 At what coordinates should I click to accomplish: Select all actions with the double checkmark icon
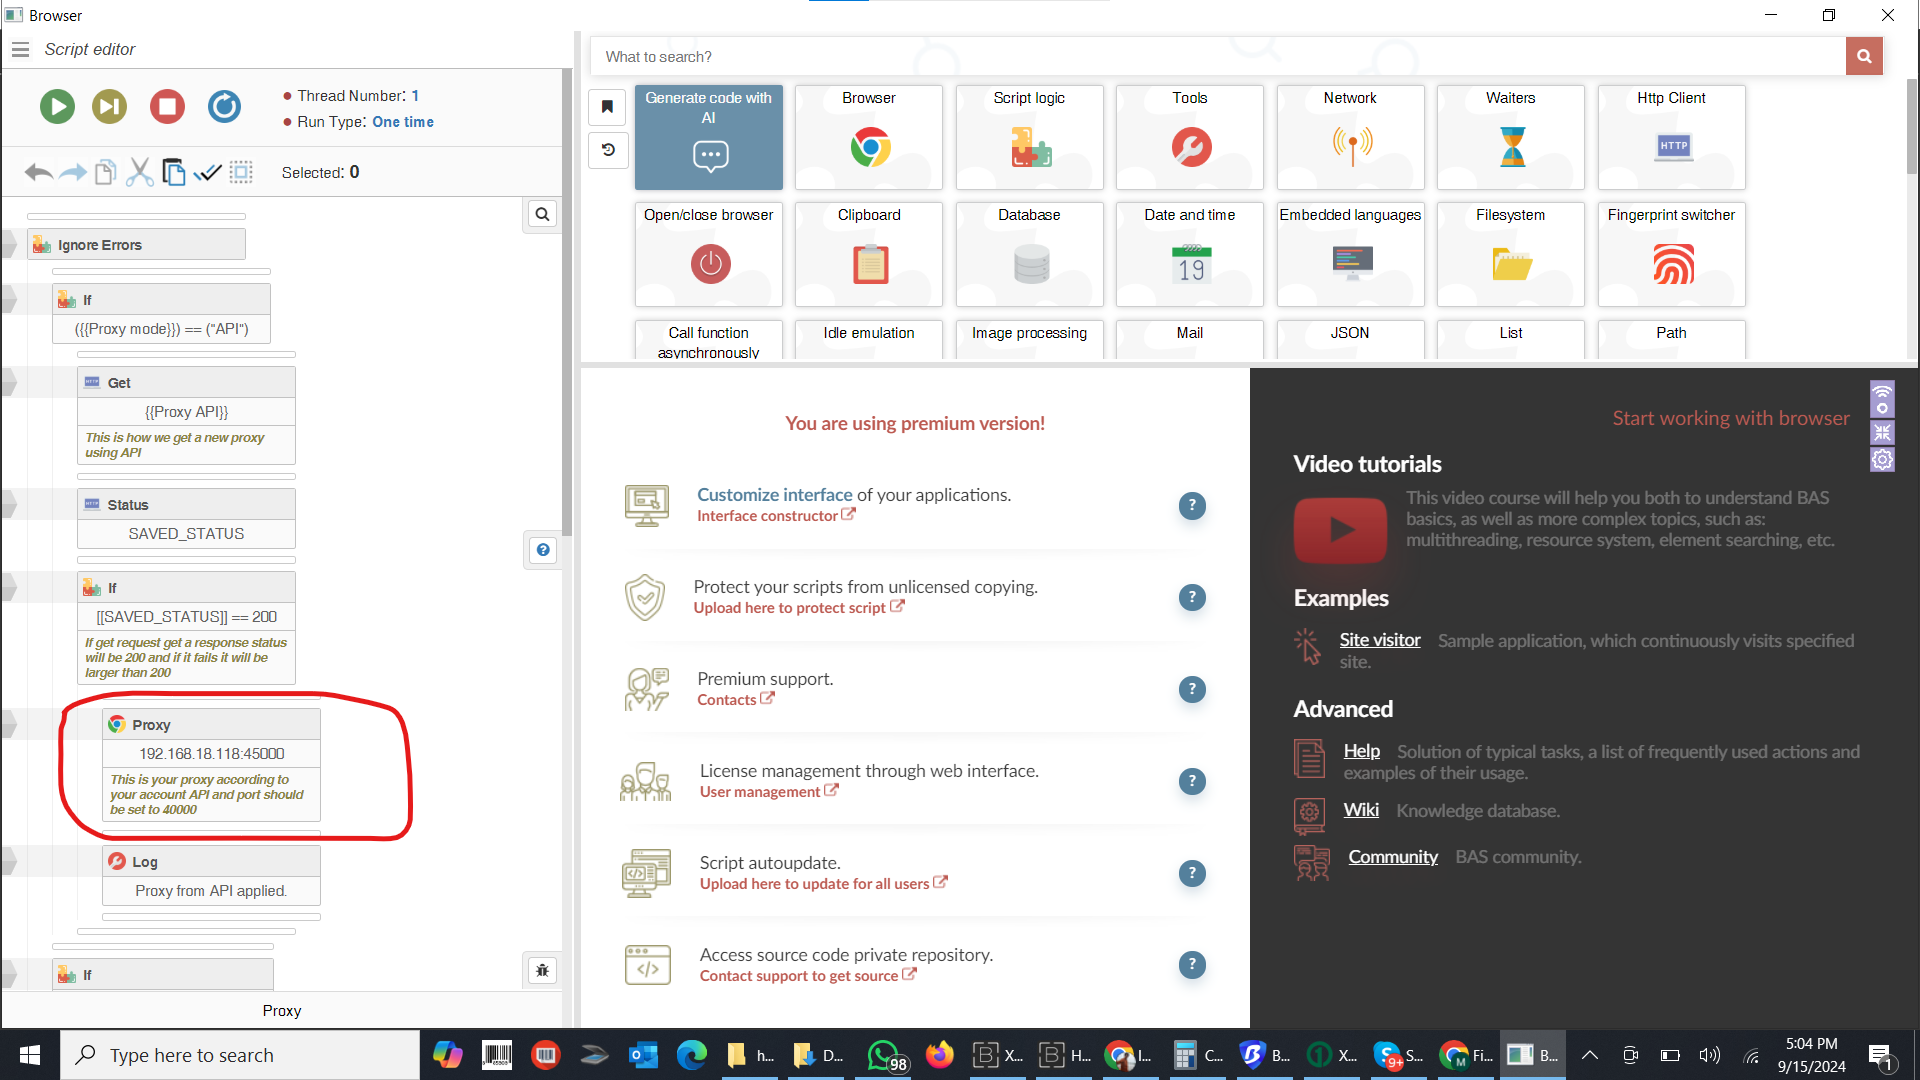[x=207, y=171]
